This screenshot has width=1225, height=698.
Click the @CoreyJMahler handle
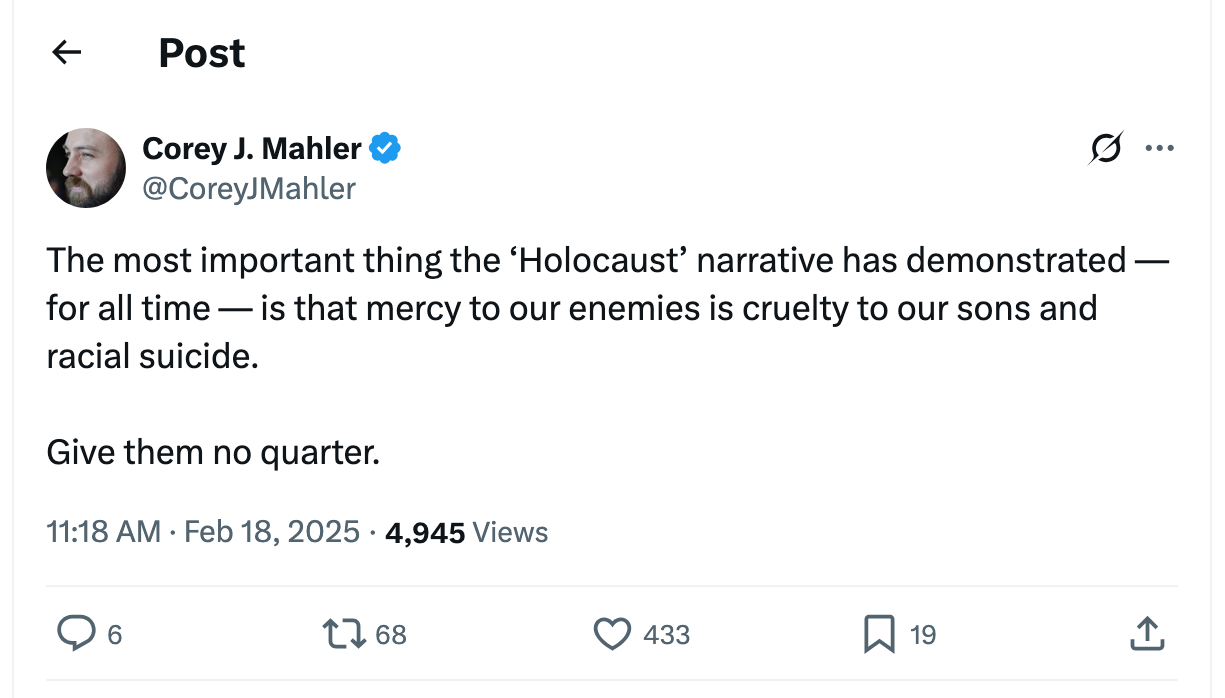point(249,188)
